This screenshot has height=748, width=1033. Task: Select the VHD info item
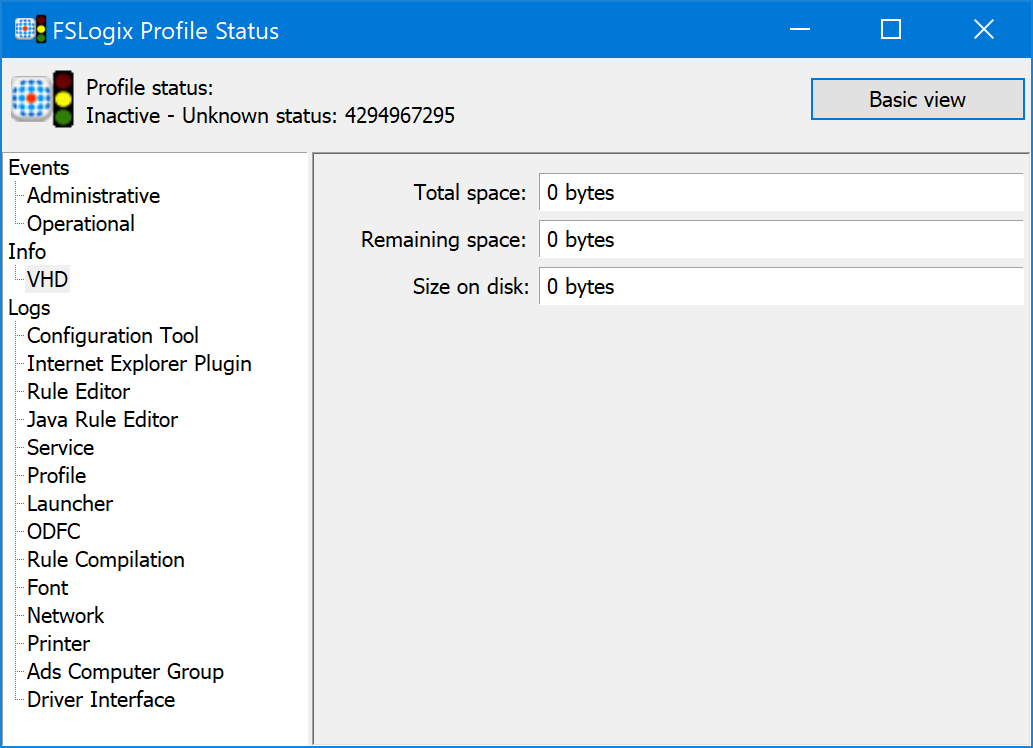pyautogui.click(x=47, y=279)
